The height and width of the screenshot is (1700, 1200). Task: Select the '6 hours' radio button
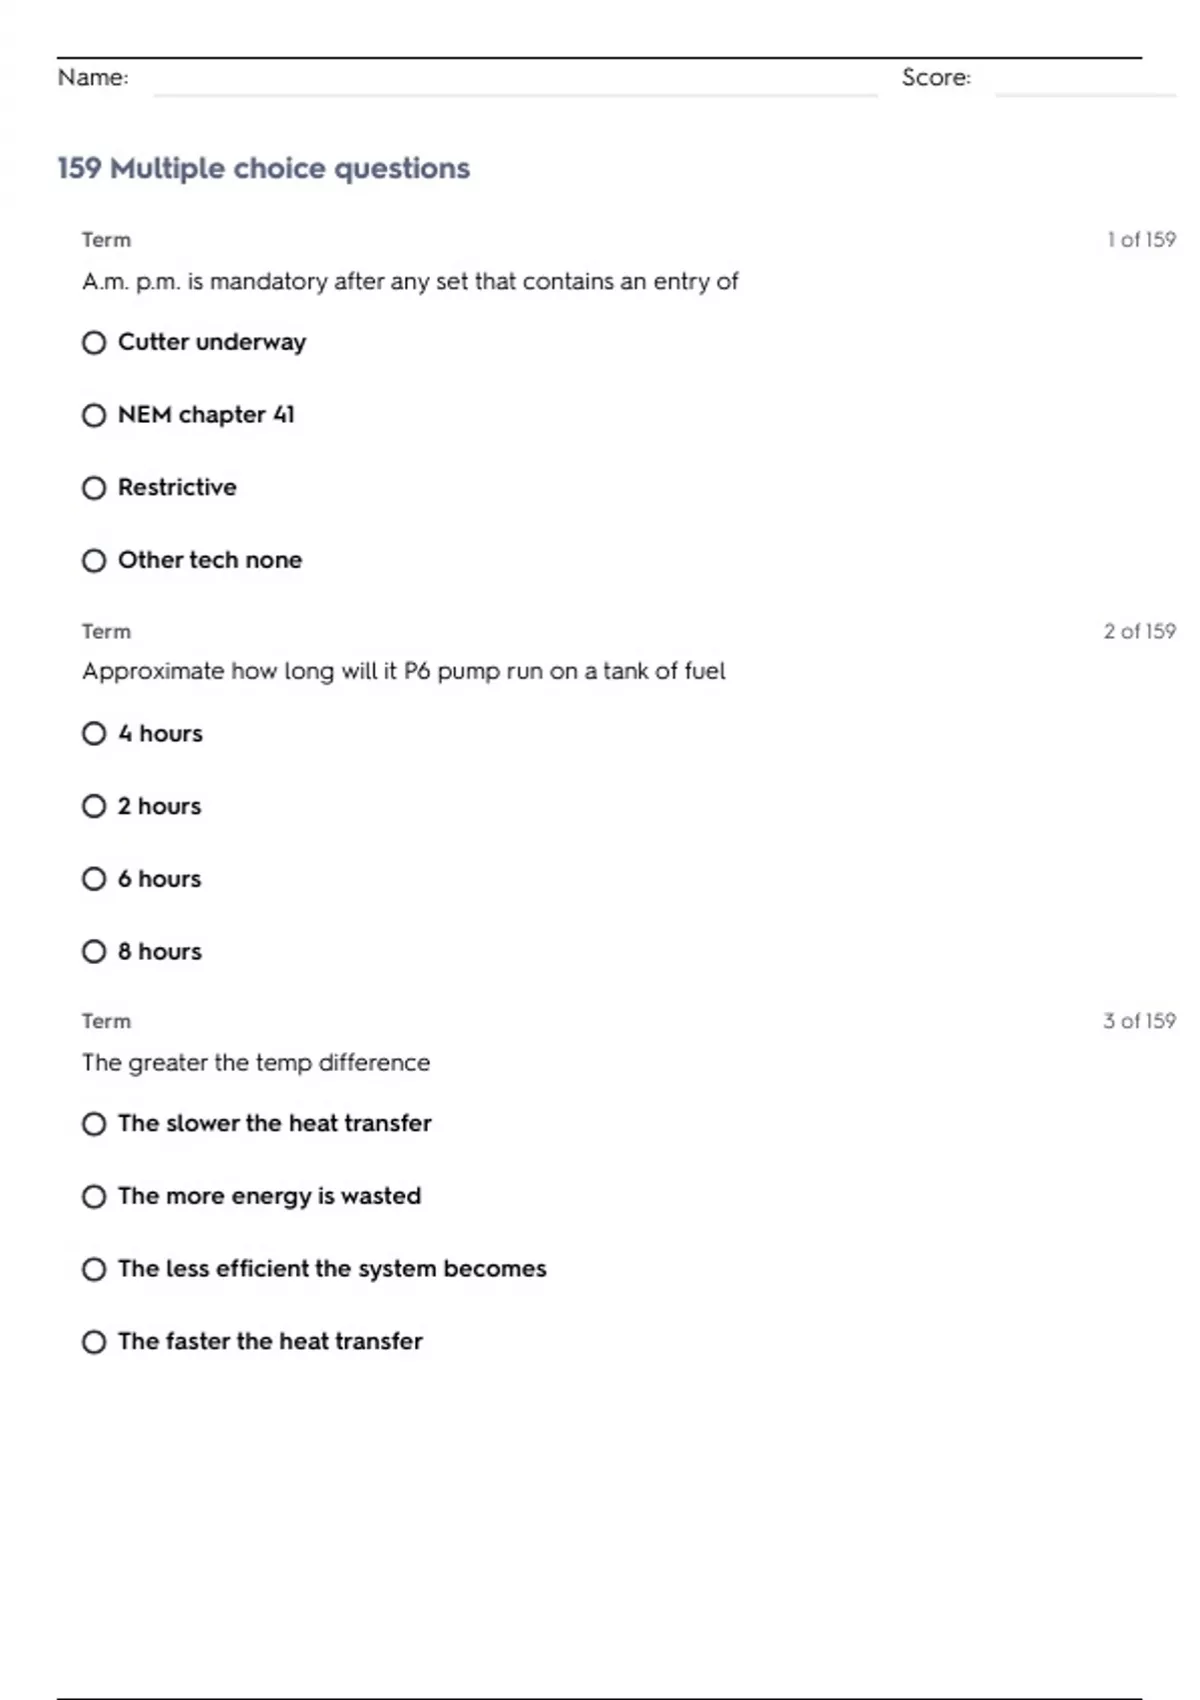click(94, 879)
